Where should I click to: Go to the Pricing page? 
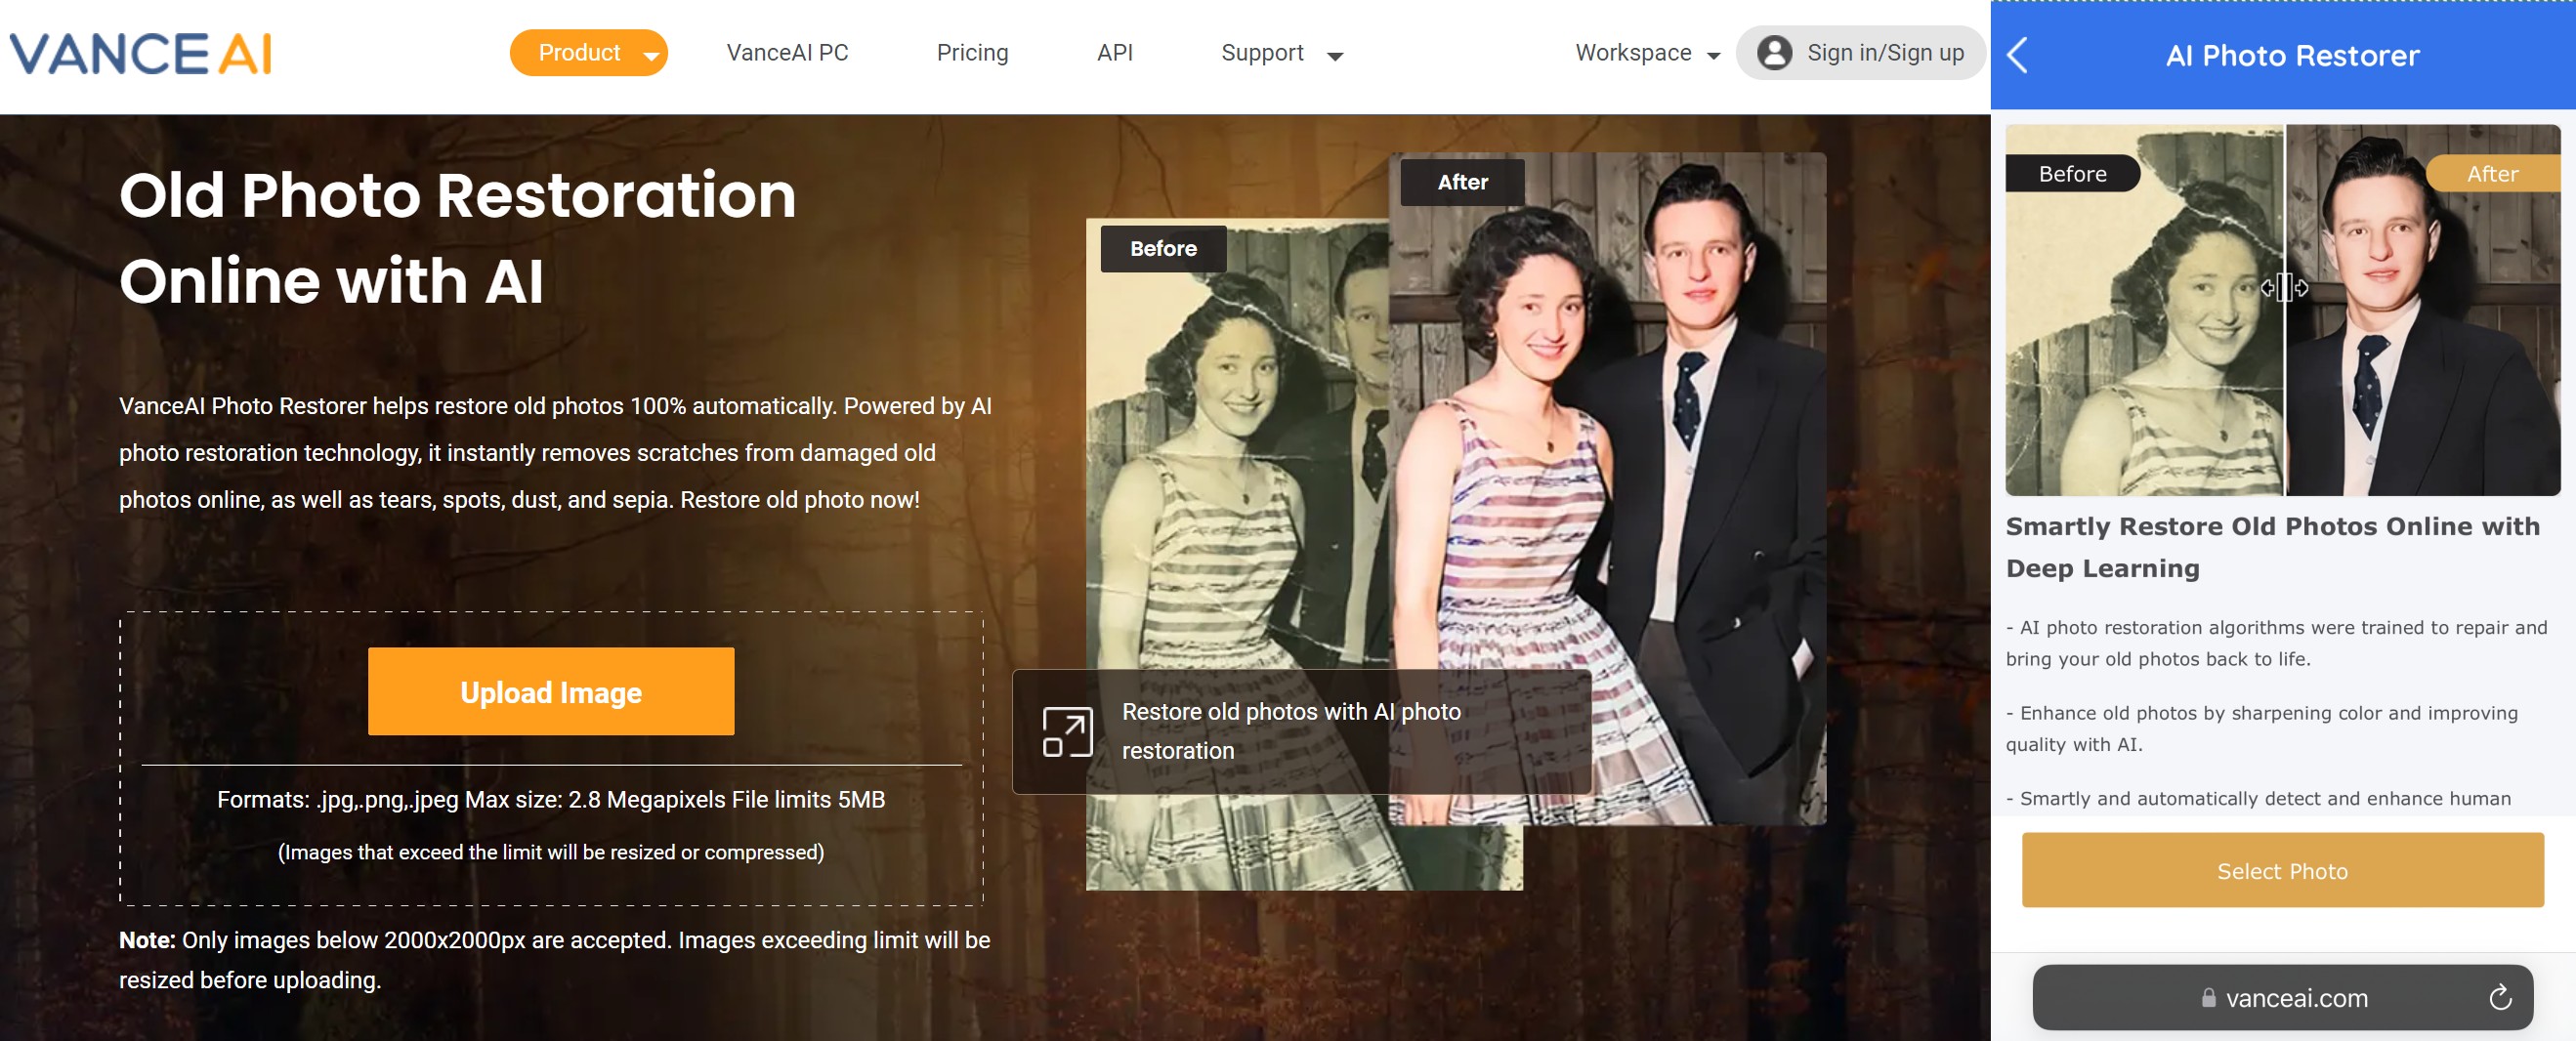click(972, 53)
